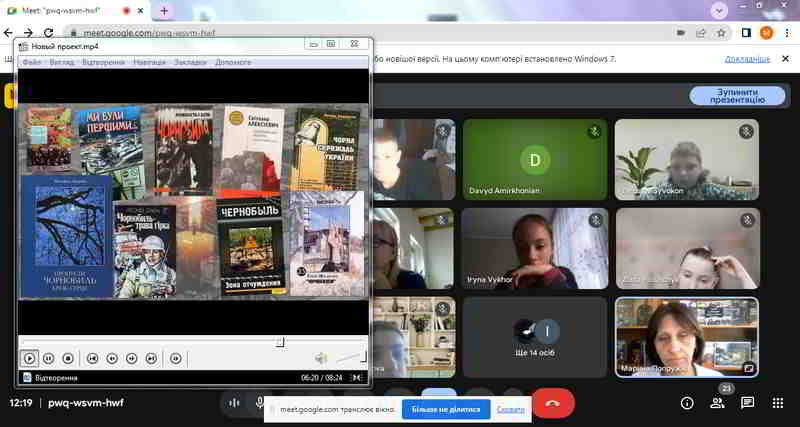Screen dimensions: 800x427
Task: Show the participants list icon
Action: coord(717,404)
